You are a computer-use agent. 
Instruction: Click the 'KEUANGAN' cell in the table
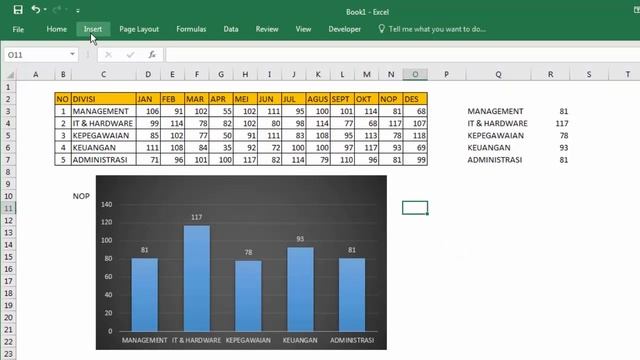(x=104, y=147)
